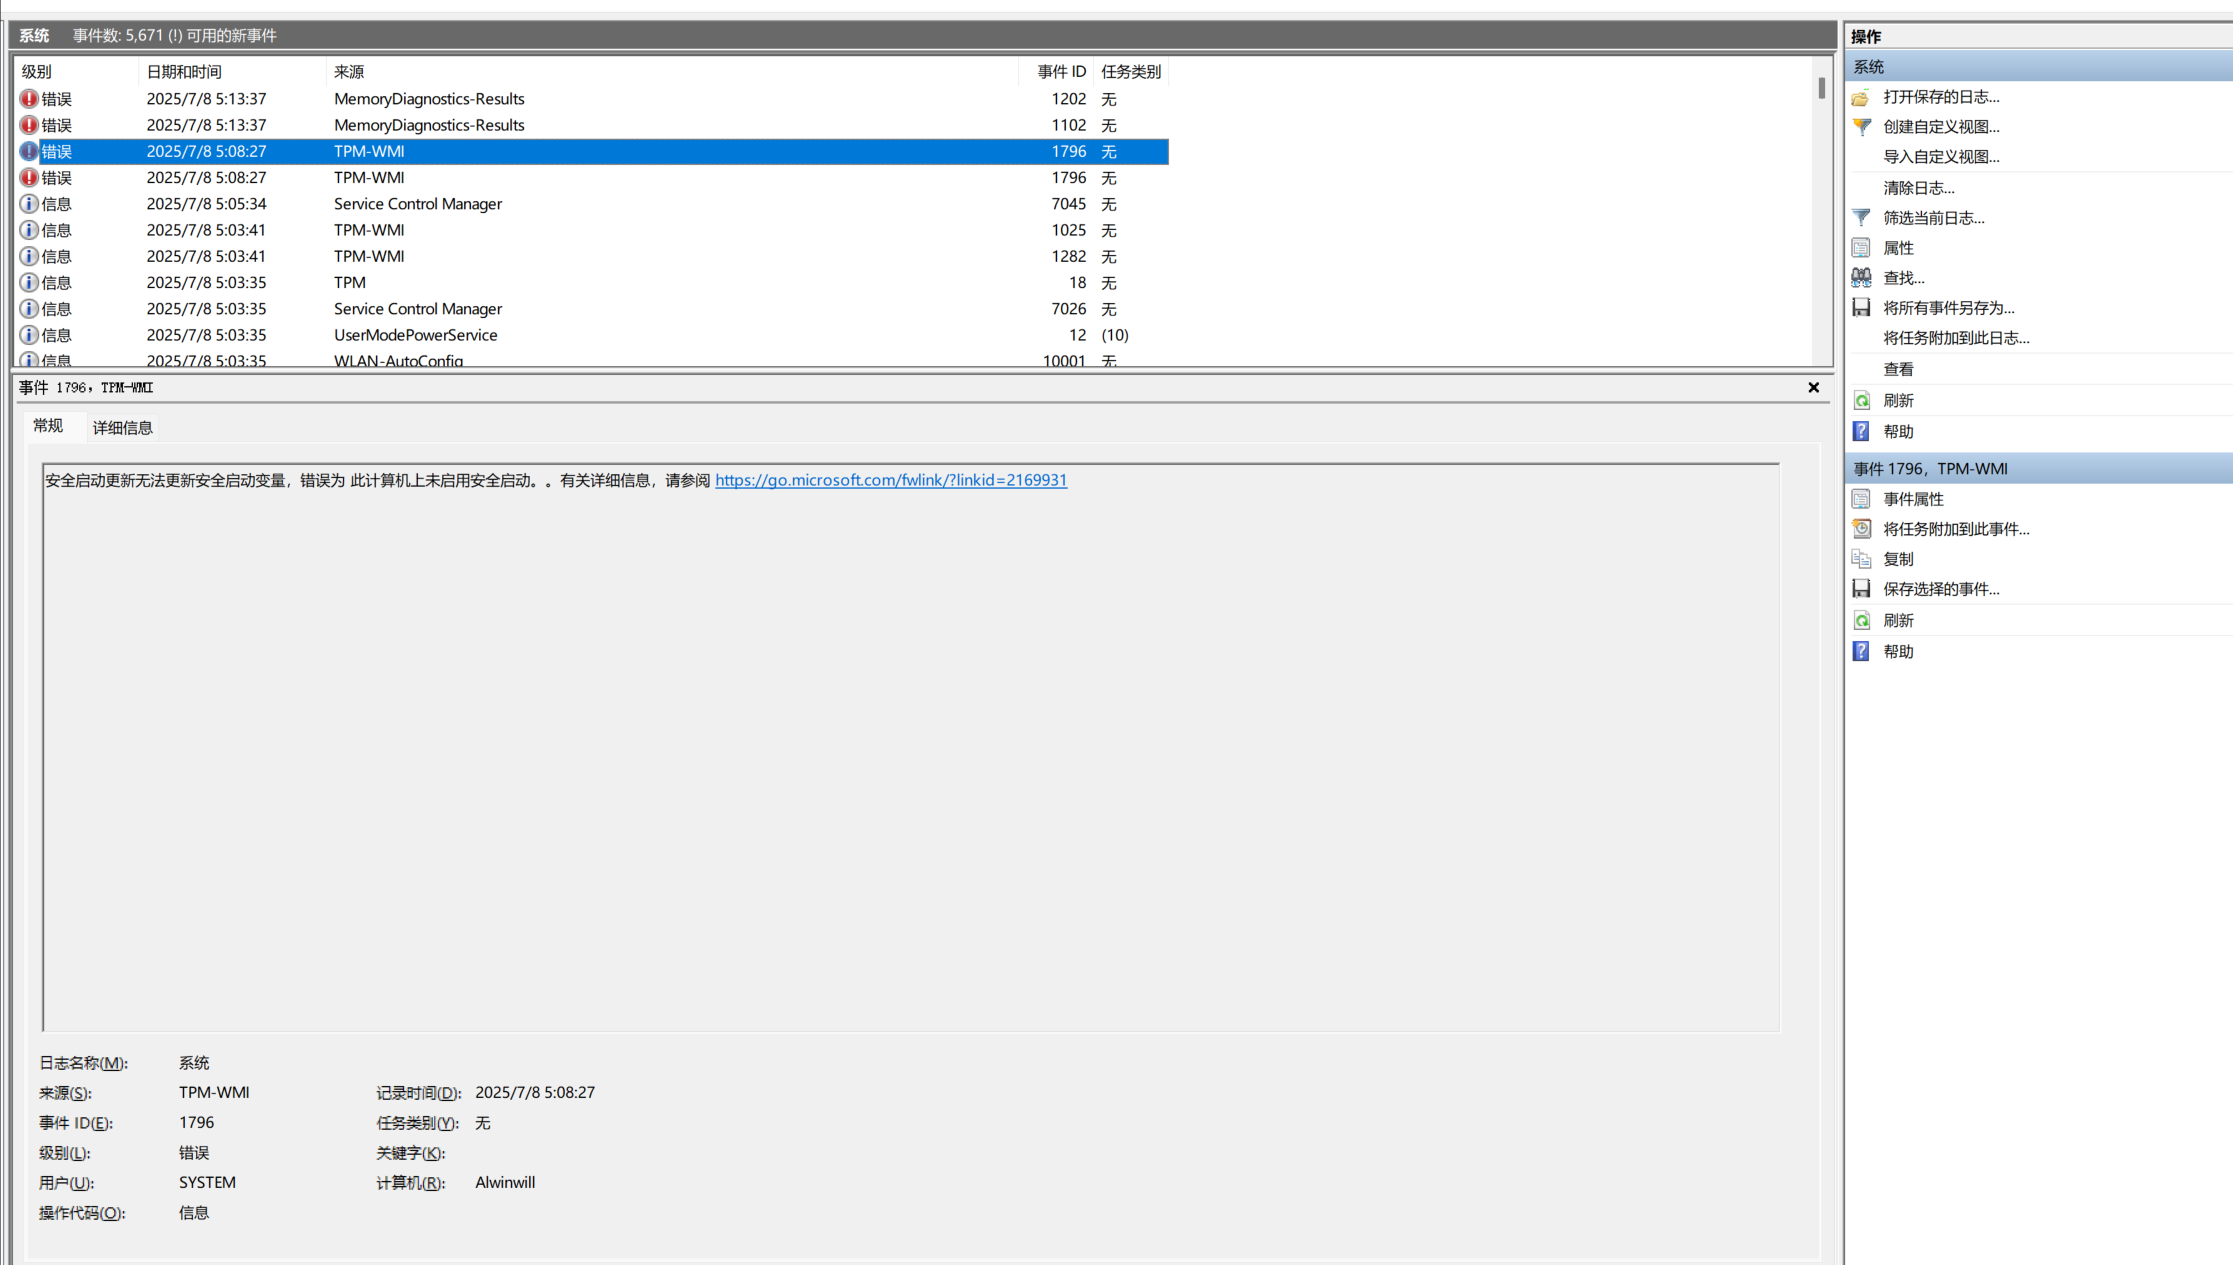Viewport: 2233px width, 1265px height.
Task: Open the go.microsoft.com fwlink hyperlink
Action: click(x=891, y=480)
